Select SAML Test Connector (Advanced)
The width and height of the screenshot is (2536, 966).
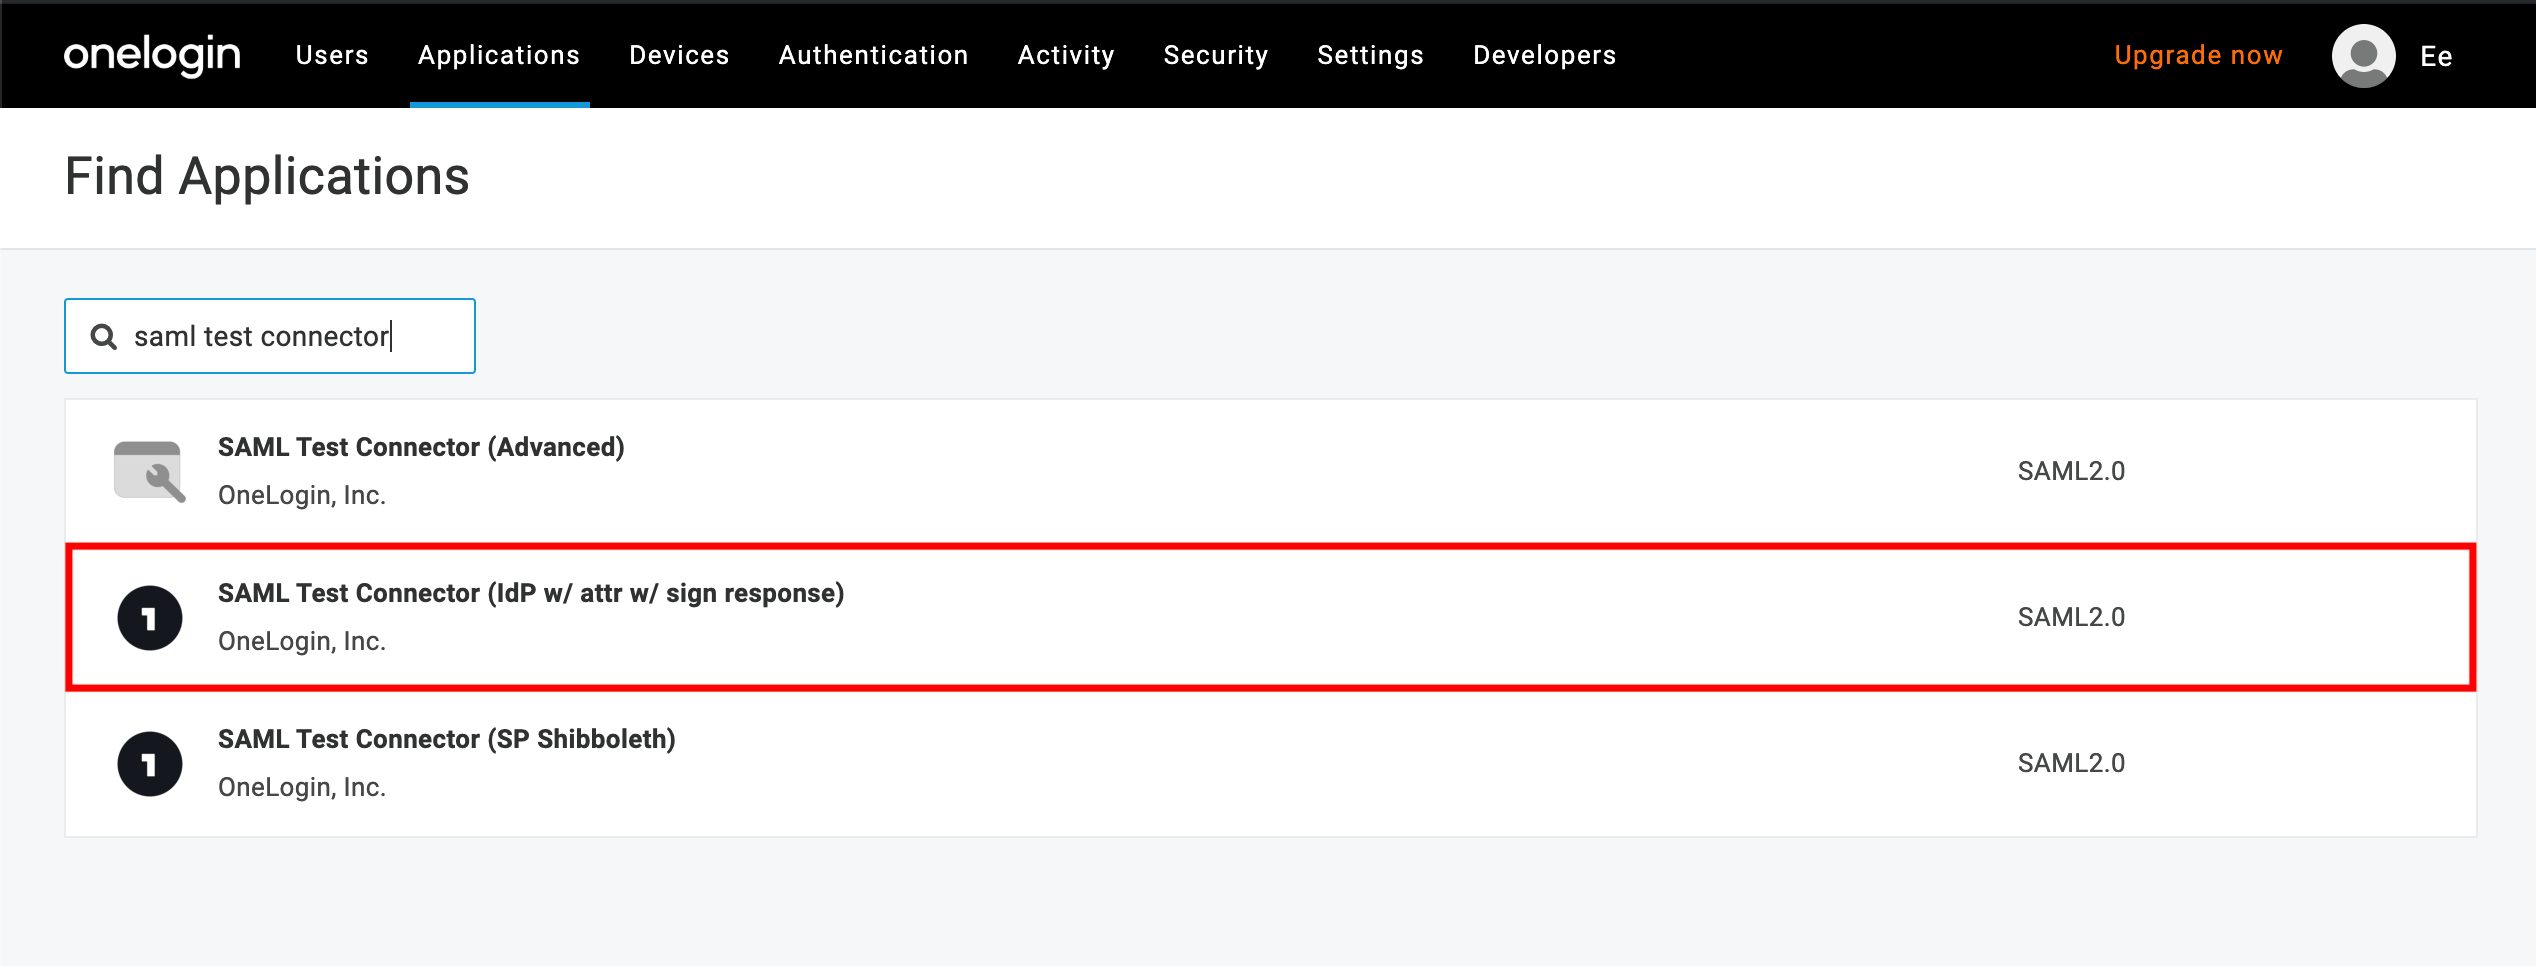[421, 447]
